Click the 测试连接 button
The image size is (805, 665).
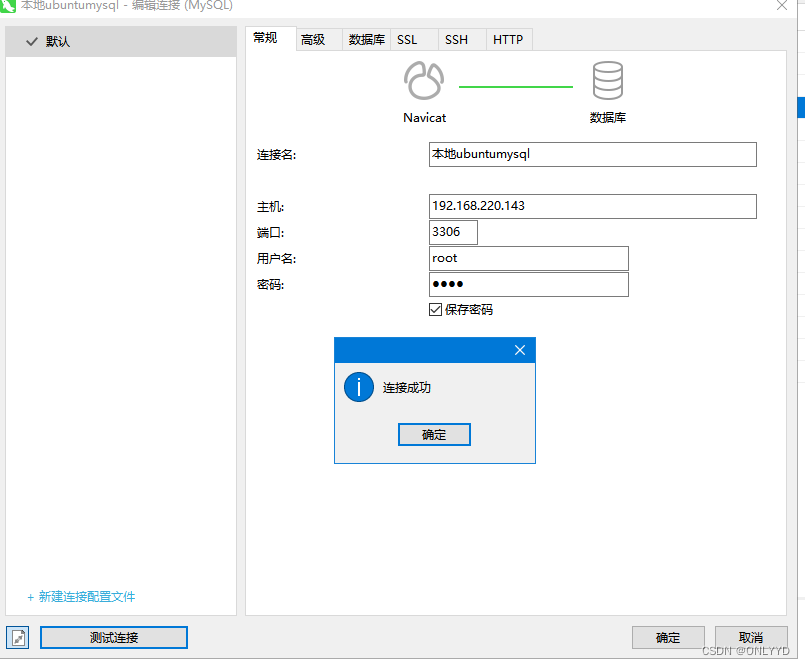114,638
